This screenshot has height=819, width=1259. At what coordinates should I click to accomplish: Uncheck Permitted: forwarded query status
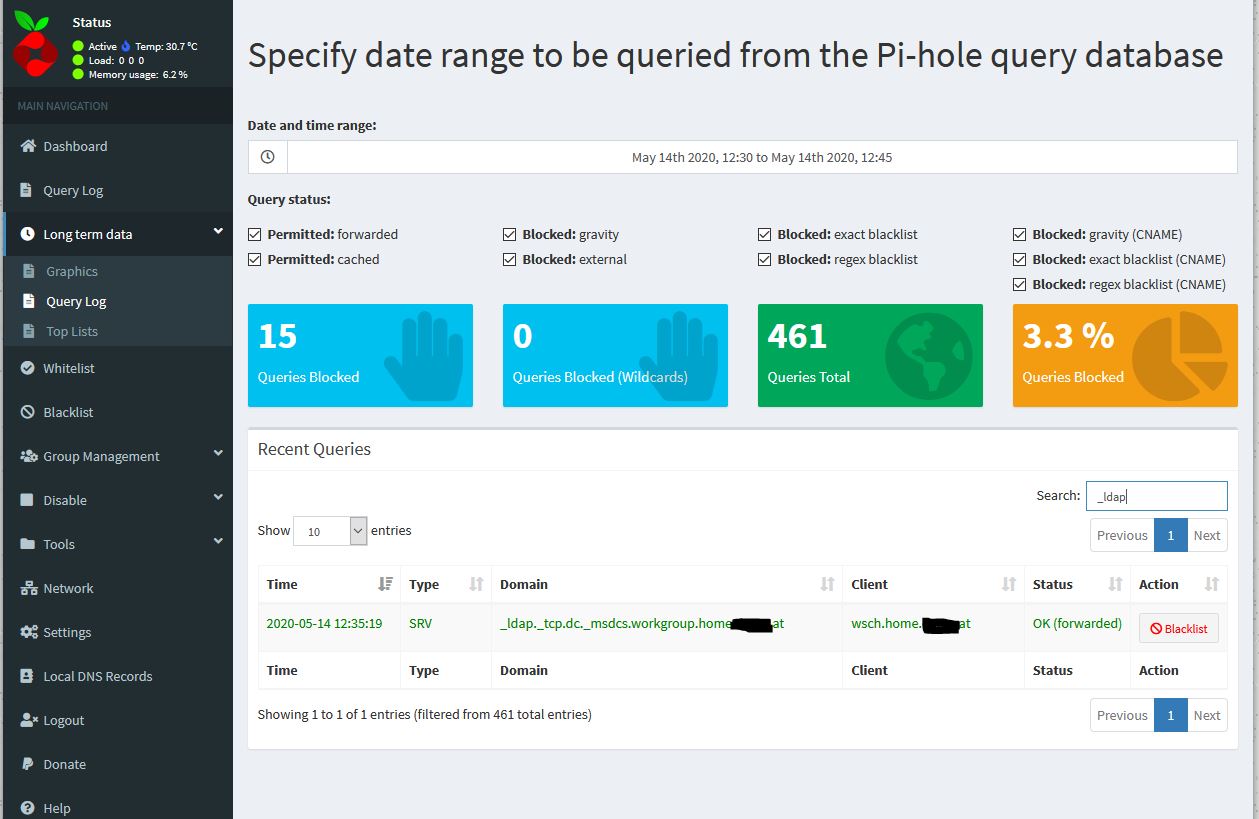[x=254, y=234]
